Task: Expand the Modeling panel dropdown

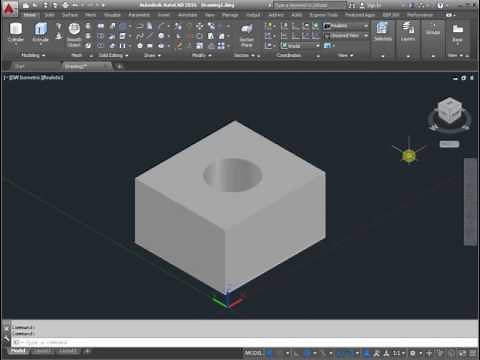Action: 33,55
